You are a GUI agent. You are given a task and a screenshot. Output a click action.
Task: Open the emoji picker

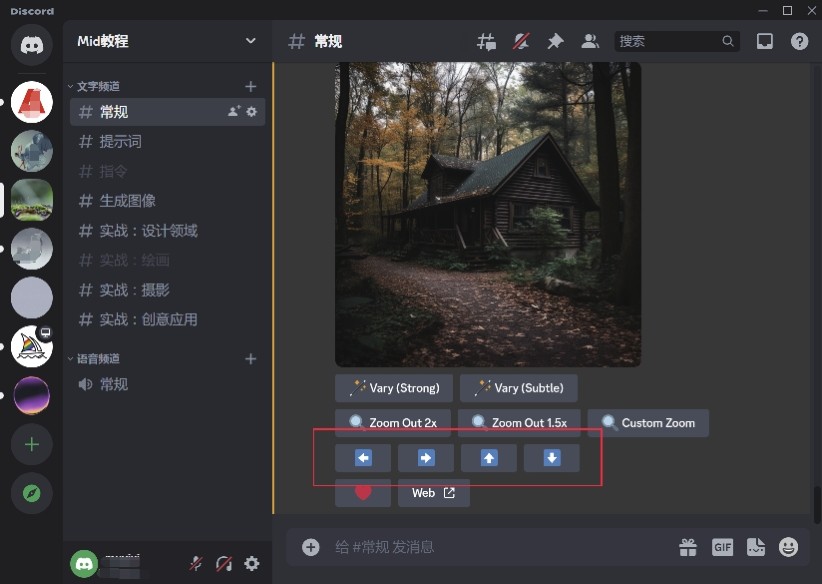point(788,547)
